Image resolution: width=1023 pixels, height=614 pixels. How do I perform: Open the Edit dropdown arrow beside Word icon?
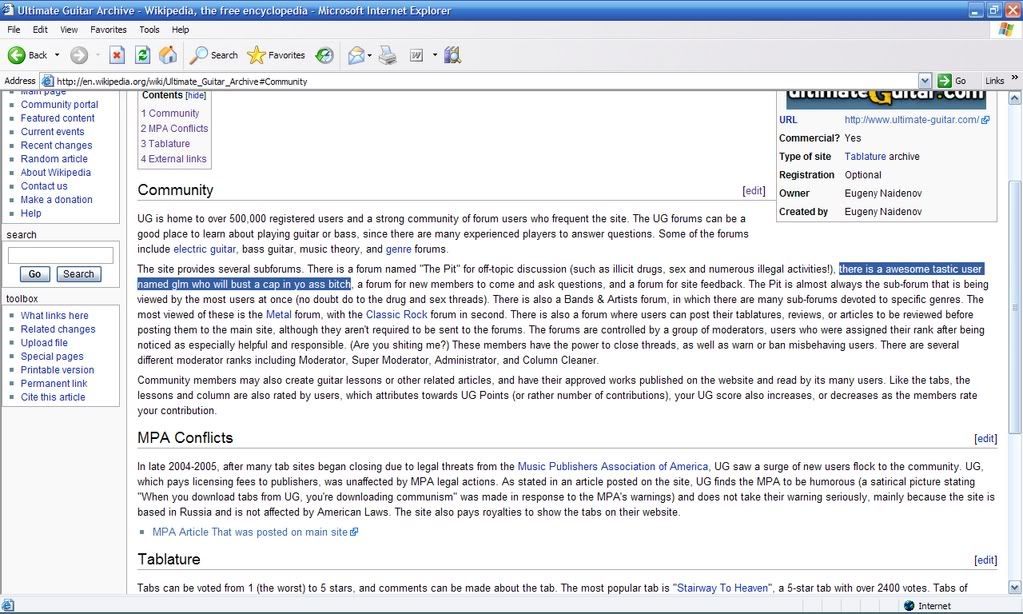pyautogui.click(x=435, y=55)
